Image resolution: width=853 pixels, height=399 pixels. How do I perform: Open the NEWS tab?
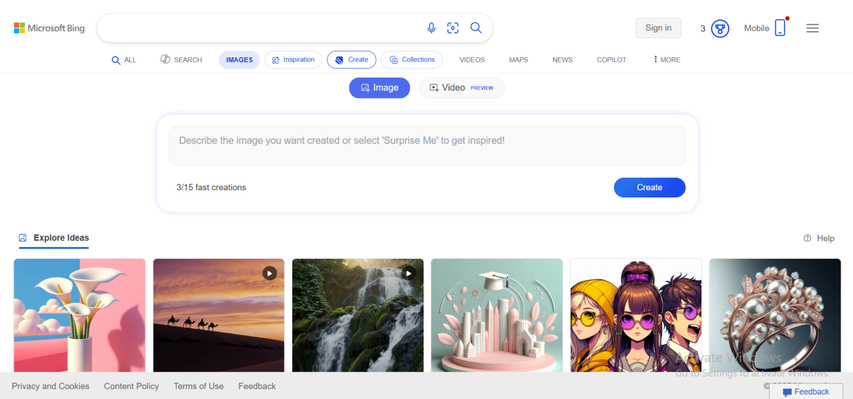click(563, 60)
